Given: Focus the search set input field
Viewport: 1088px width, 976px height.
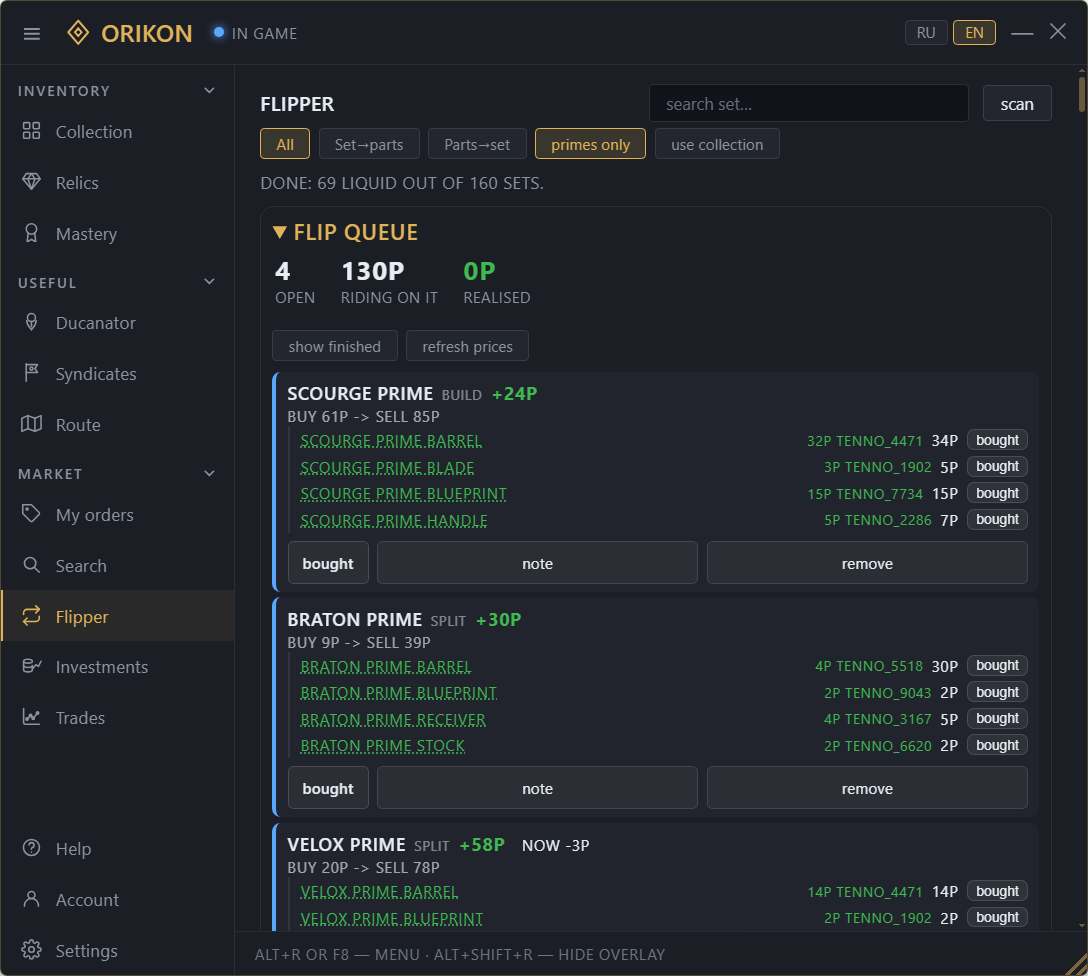Looking at the screenshot, I should tap(808, 103).
